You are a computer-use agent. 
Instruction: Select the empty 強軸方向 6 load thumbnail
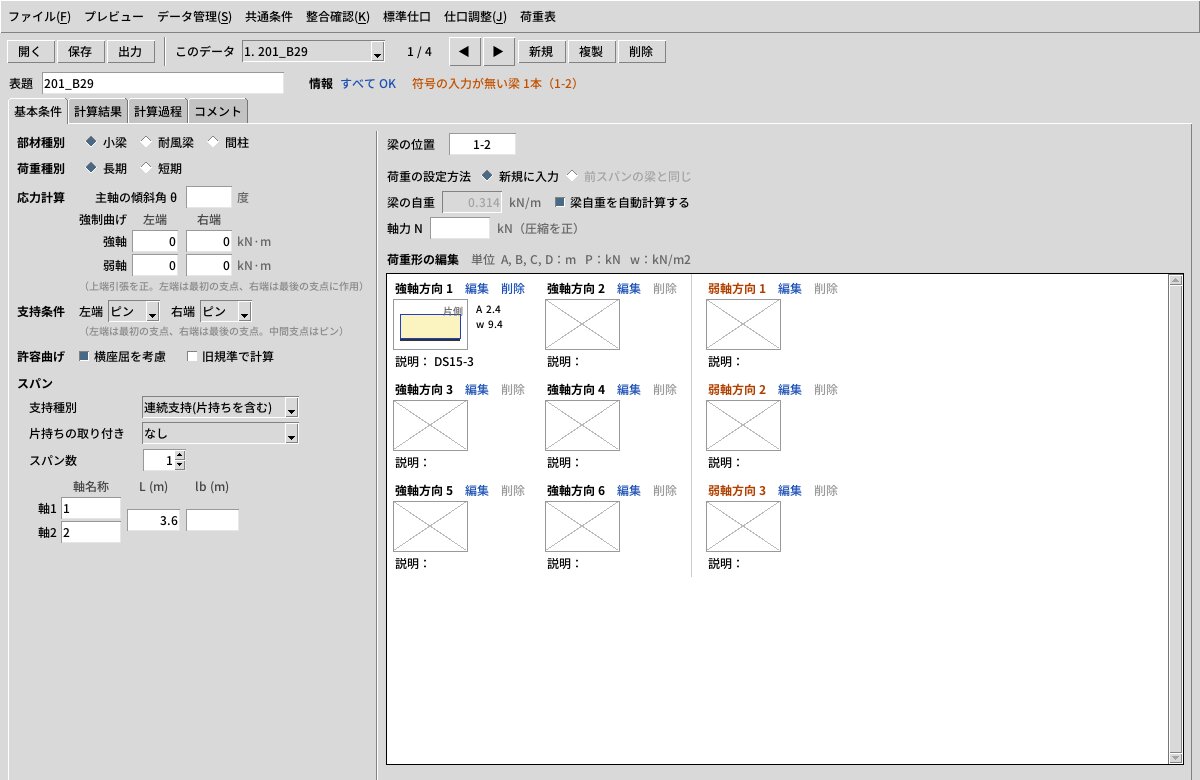582,526
